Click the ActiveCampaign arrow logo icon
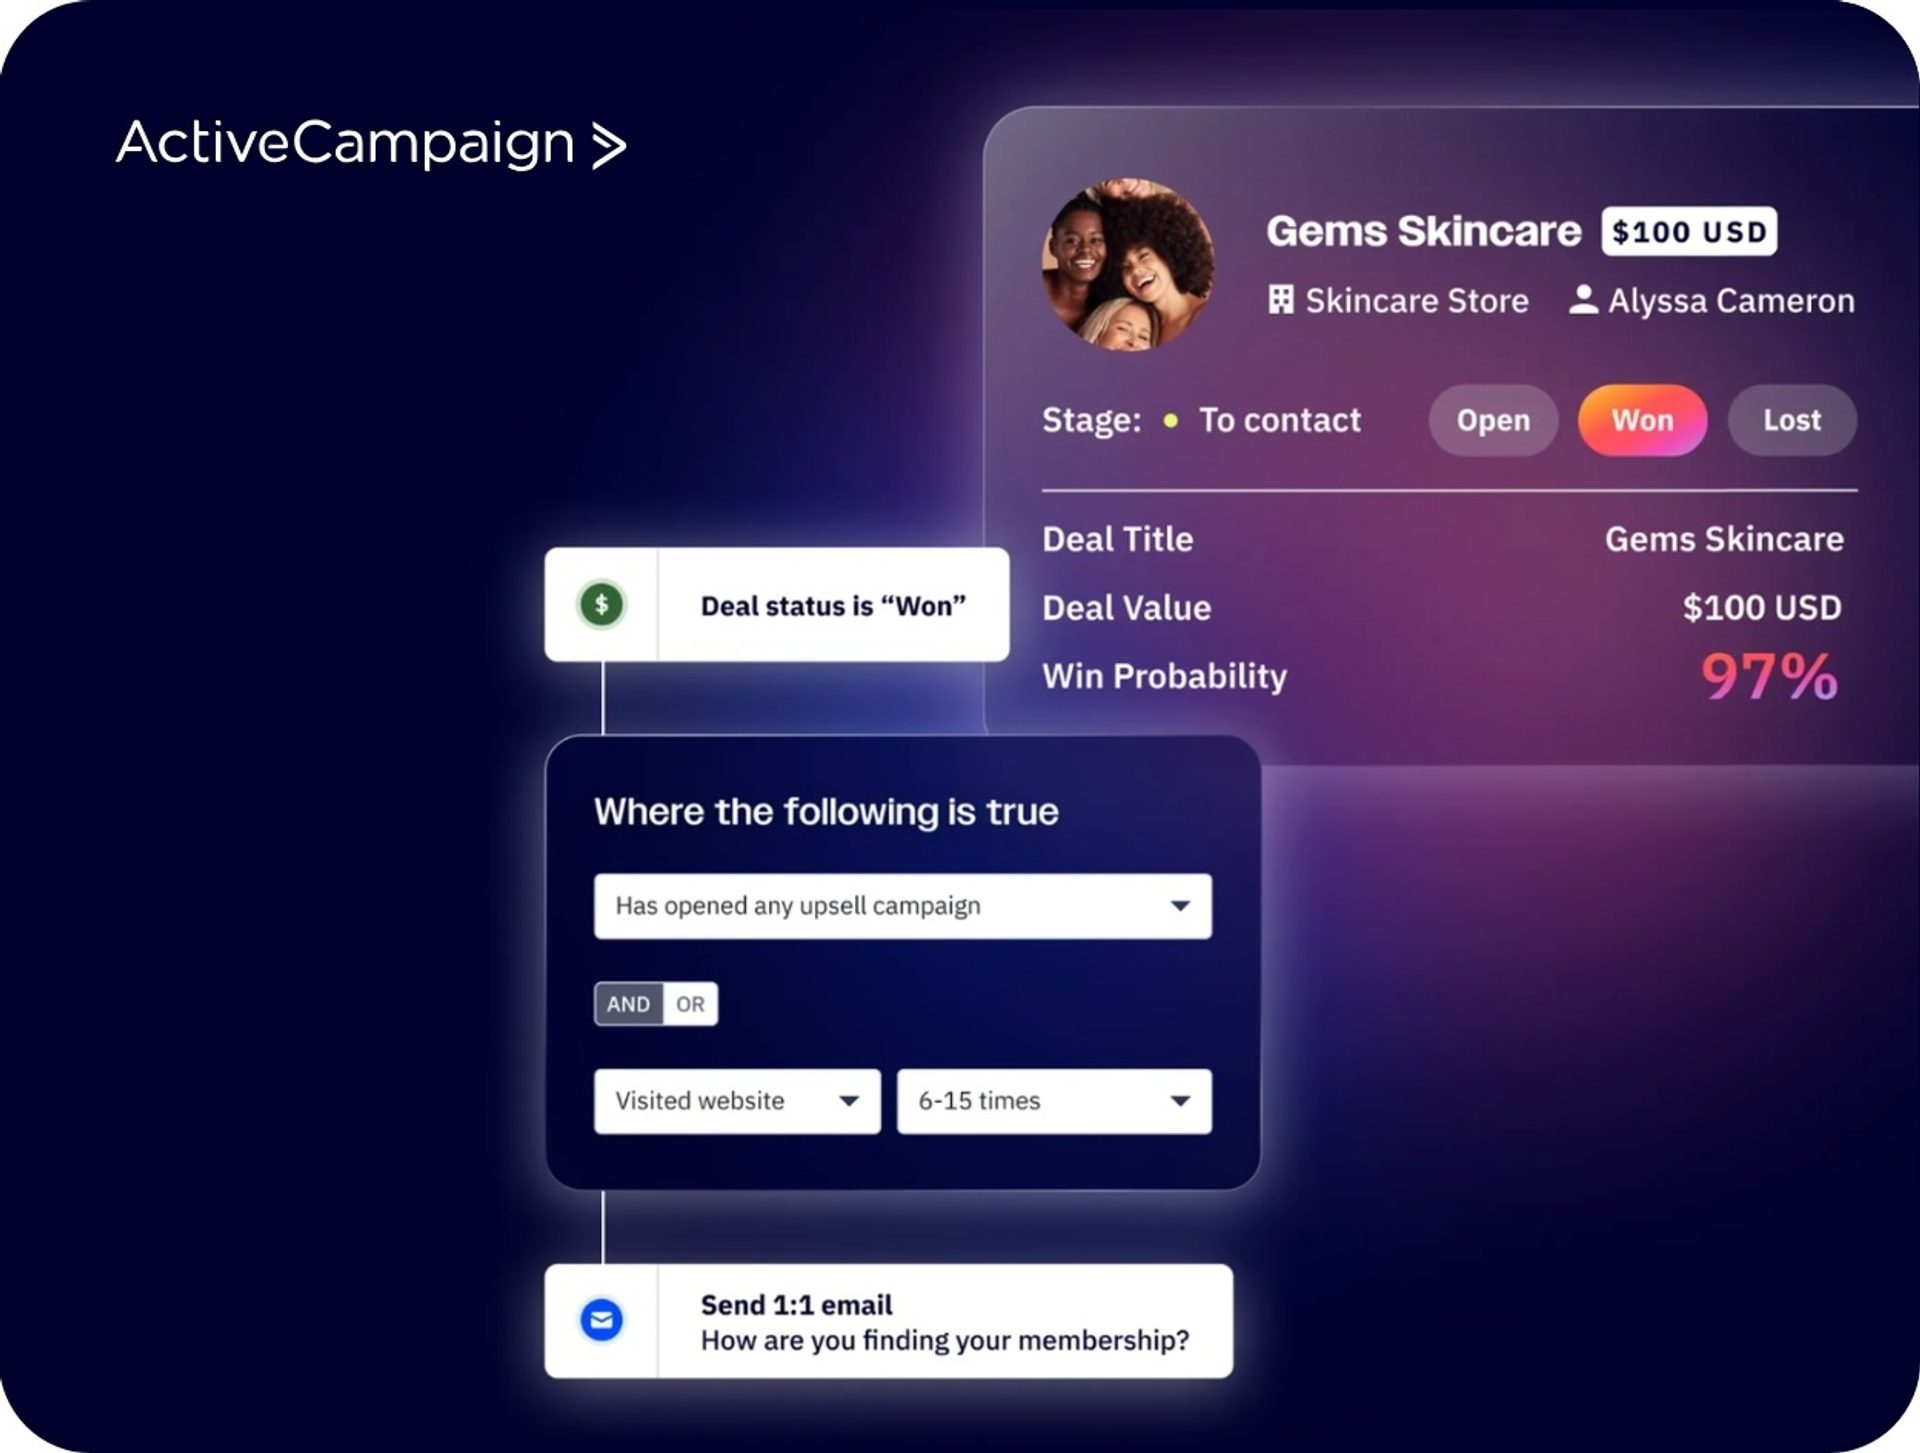This screenshot has height=1453, width=1920. tap(609, 146)
